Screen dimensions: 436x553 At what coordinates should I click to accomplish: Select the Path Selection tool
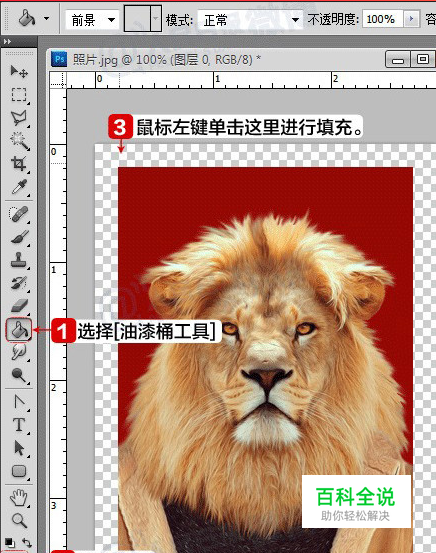click(x=19, y=448)
